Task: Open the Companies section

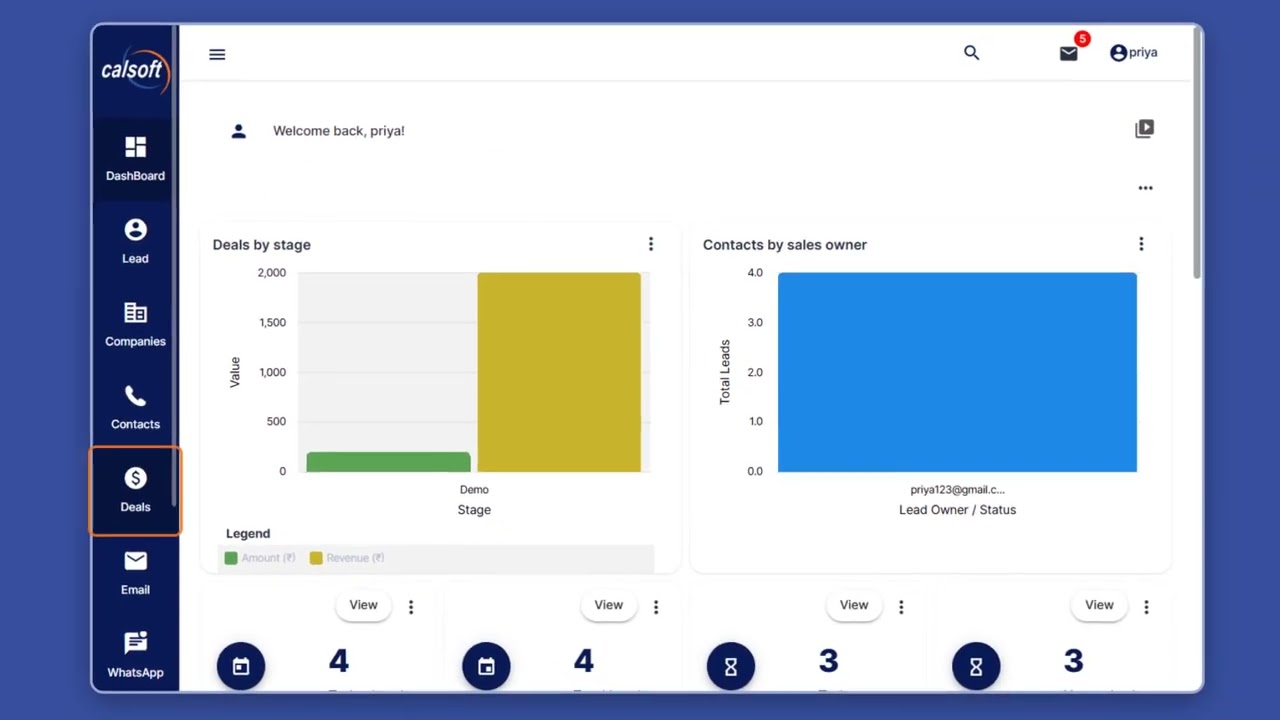Action: pyautogui.click(x=136, y=325)
